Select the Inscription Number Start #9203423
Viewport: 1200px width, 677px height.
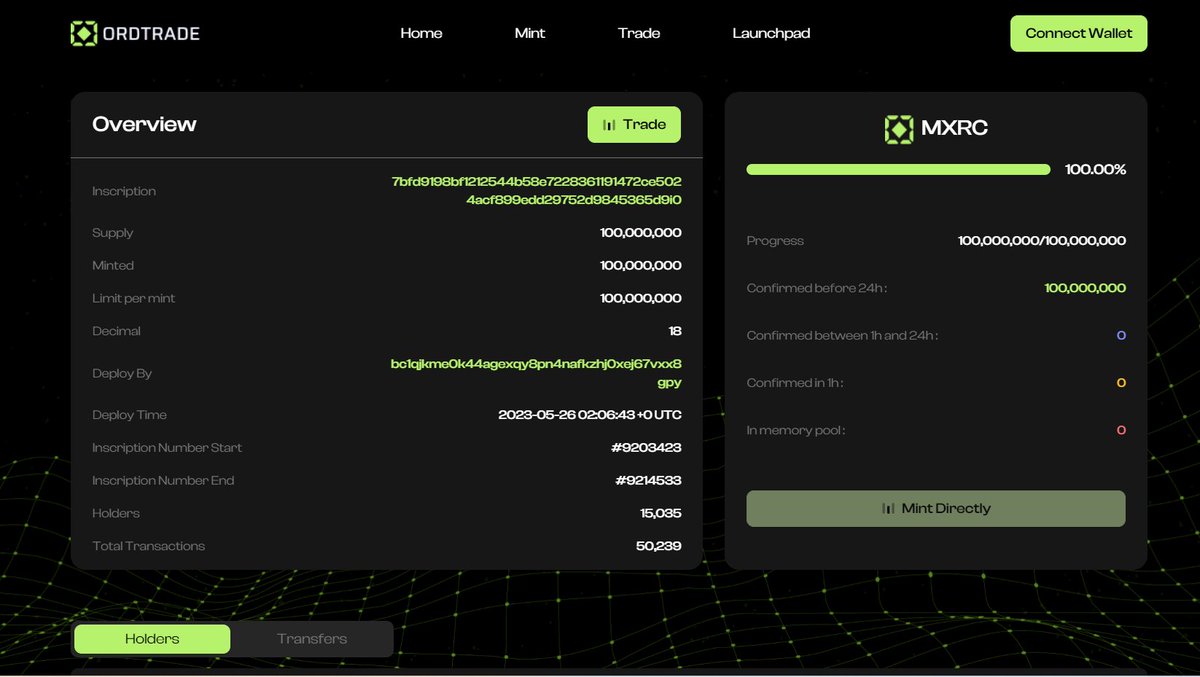[647, 448]
